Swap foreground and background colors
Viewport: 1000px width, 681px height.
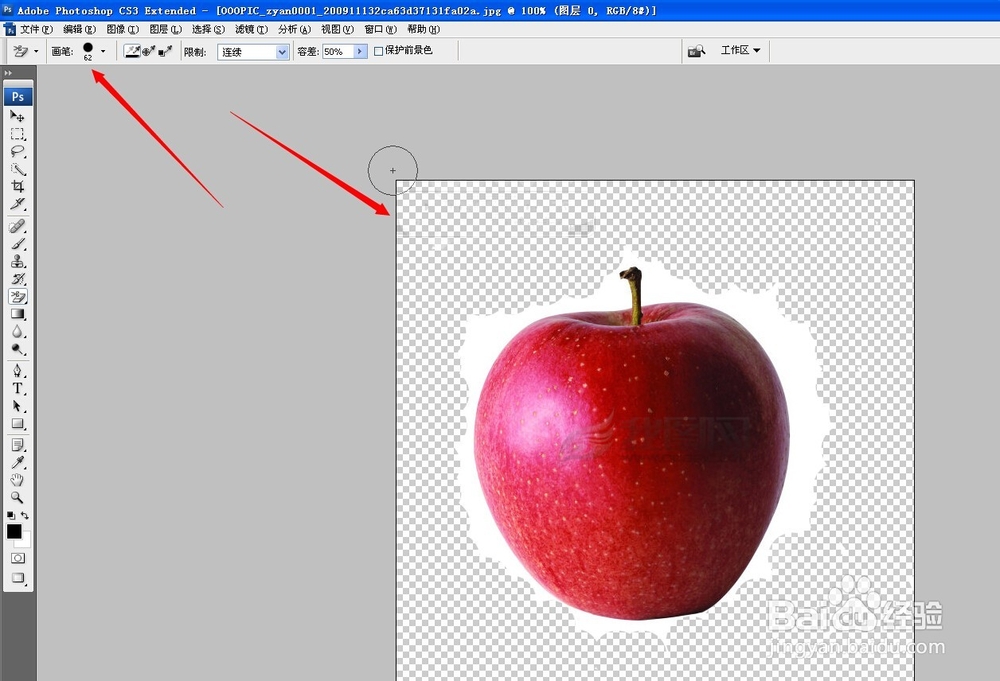[x=25, y=515]
